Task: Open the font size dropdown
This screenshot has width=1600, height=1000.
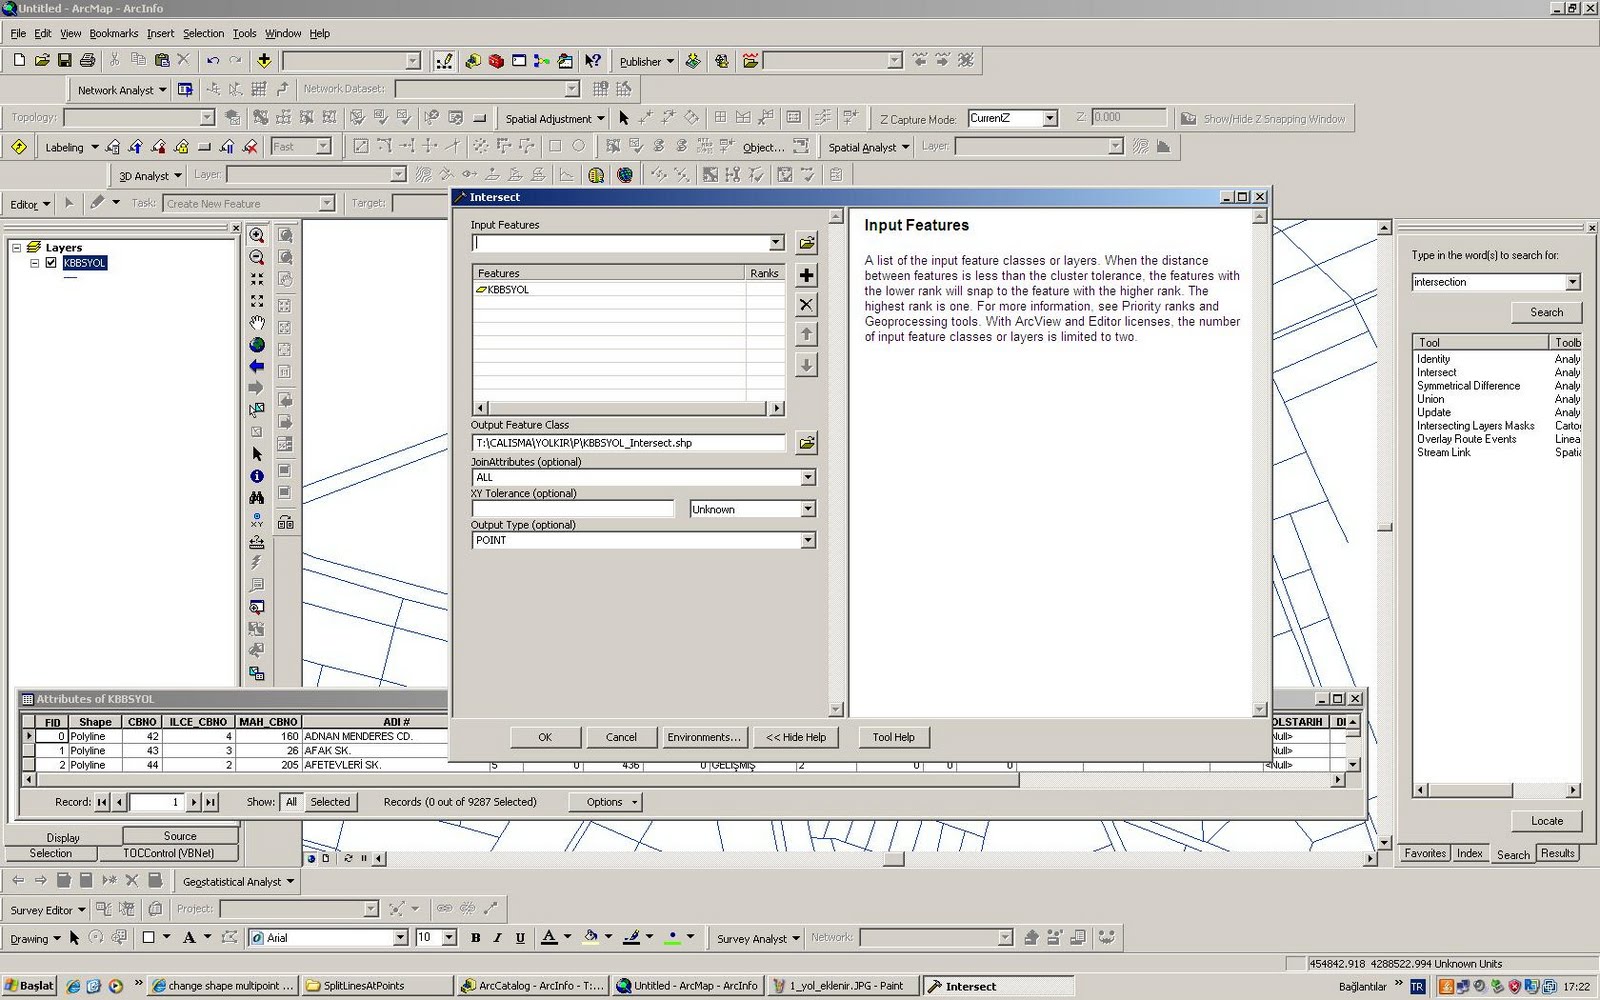Action: pos(449,938)
